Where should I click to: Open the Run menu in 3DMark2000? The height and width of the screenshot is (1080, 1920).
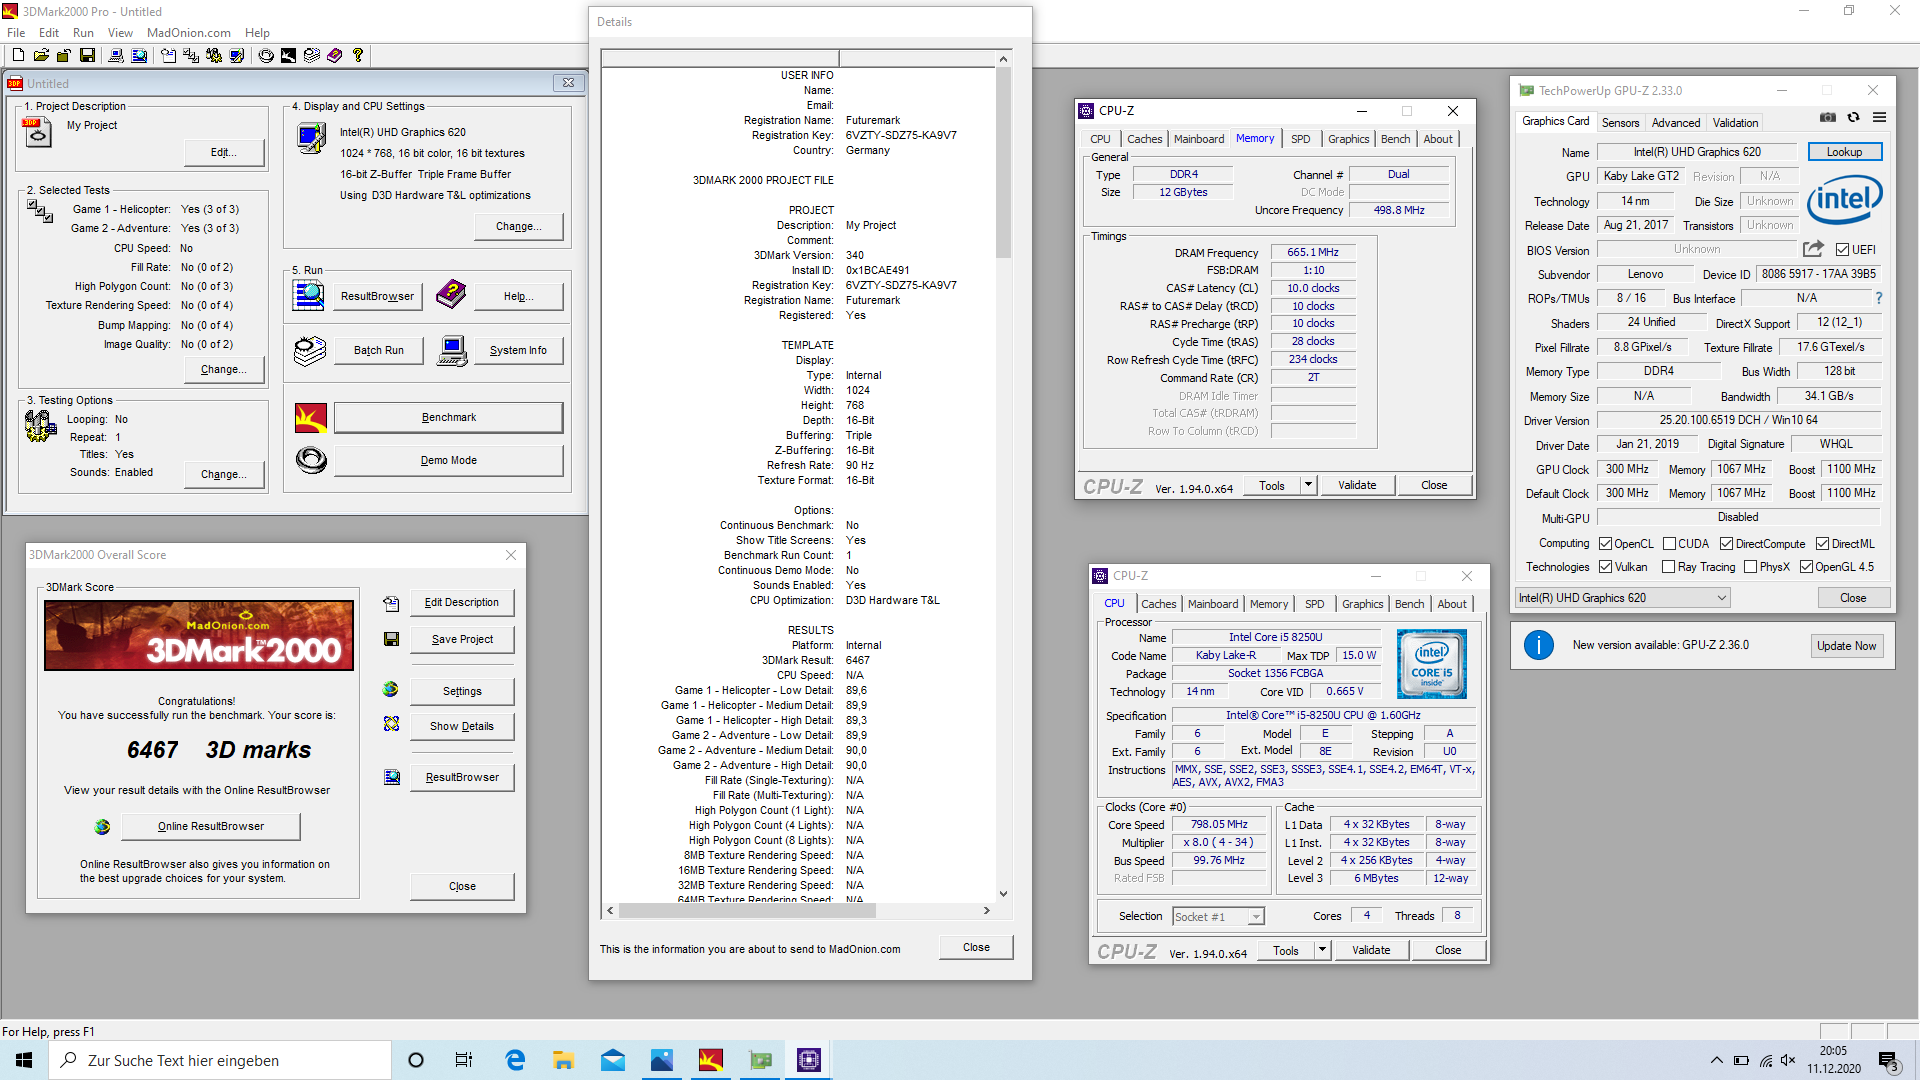point(83,33)
